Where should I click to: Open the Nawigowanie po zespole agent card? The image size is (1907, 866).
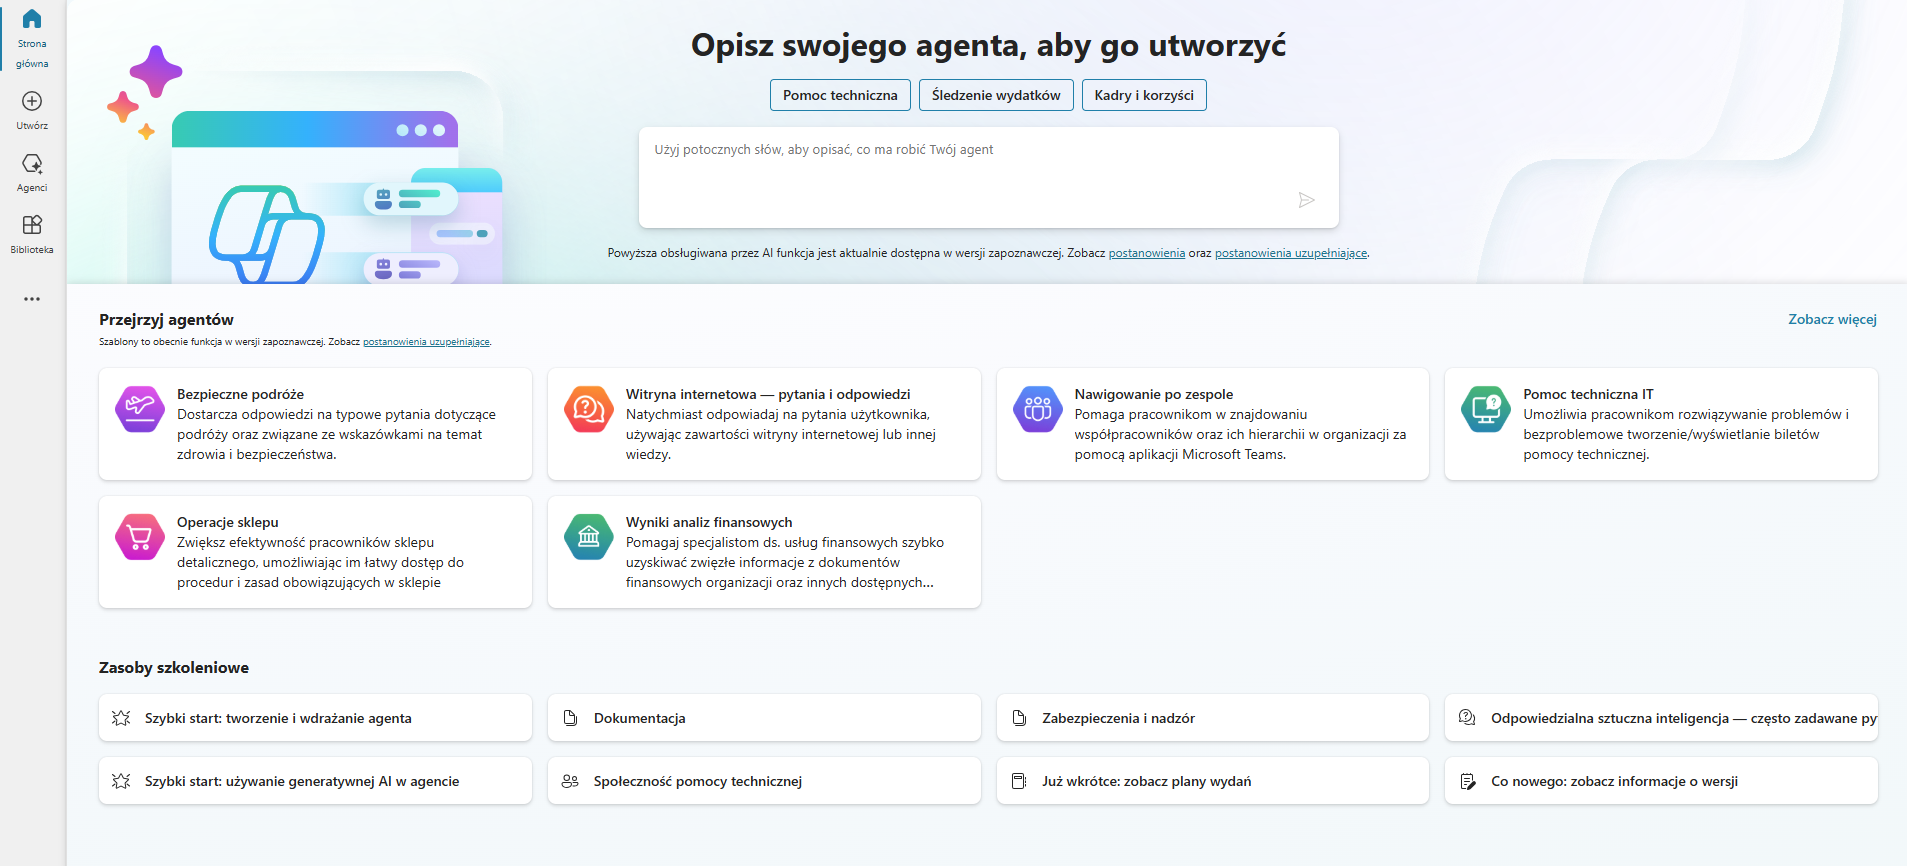(1212, 424)
